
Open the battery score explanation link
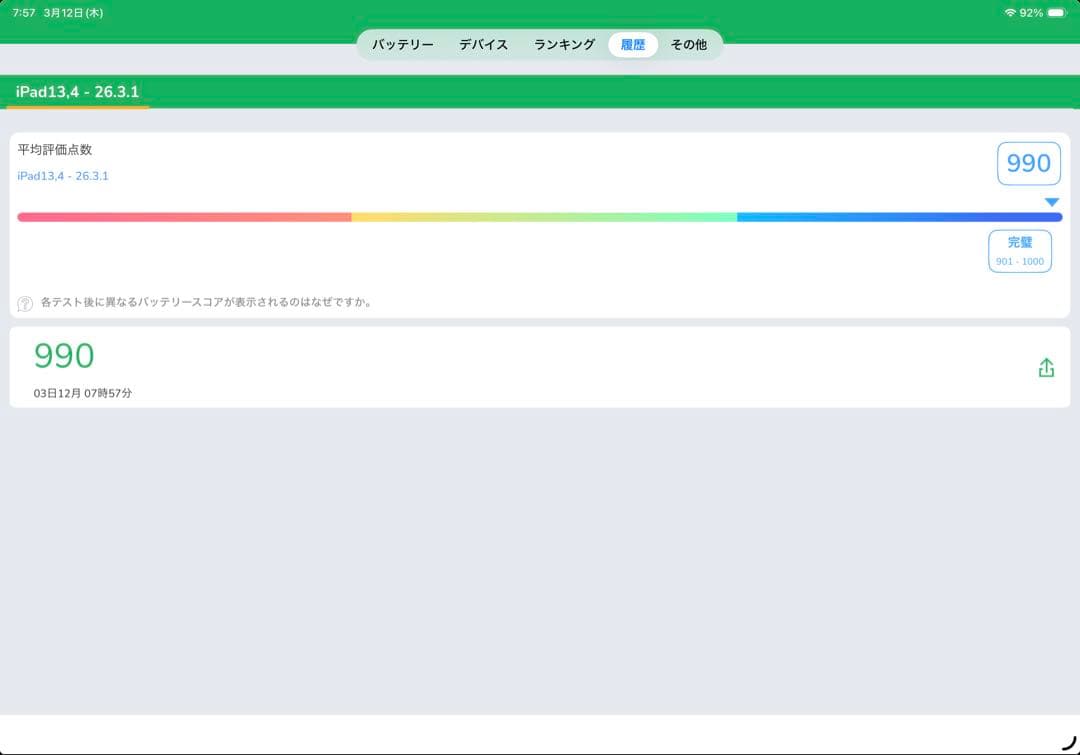206,302
